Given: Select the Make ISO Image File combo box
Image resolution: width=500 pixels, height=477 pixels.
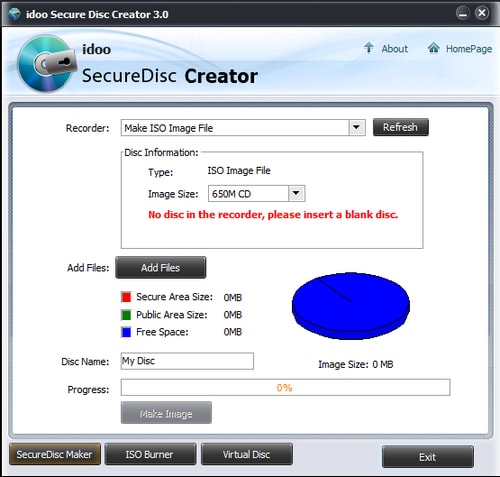Looking at the screenshot, I should [243, 127].
